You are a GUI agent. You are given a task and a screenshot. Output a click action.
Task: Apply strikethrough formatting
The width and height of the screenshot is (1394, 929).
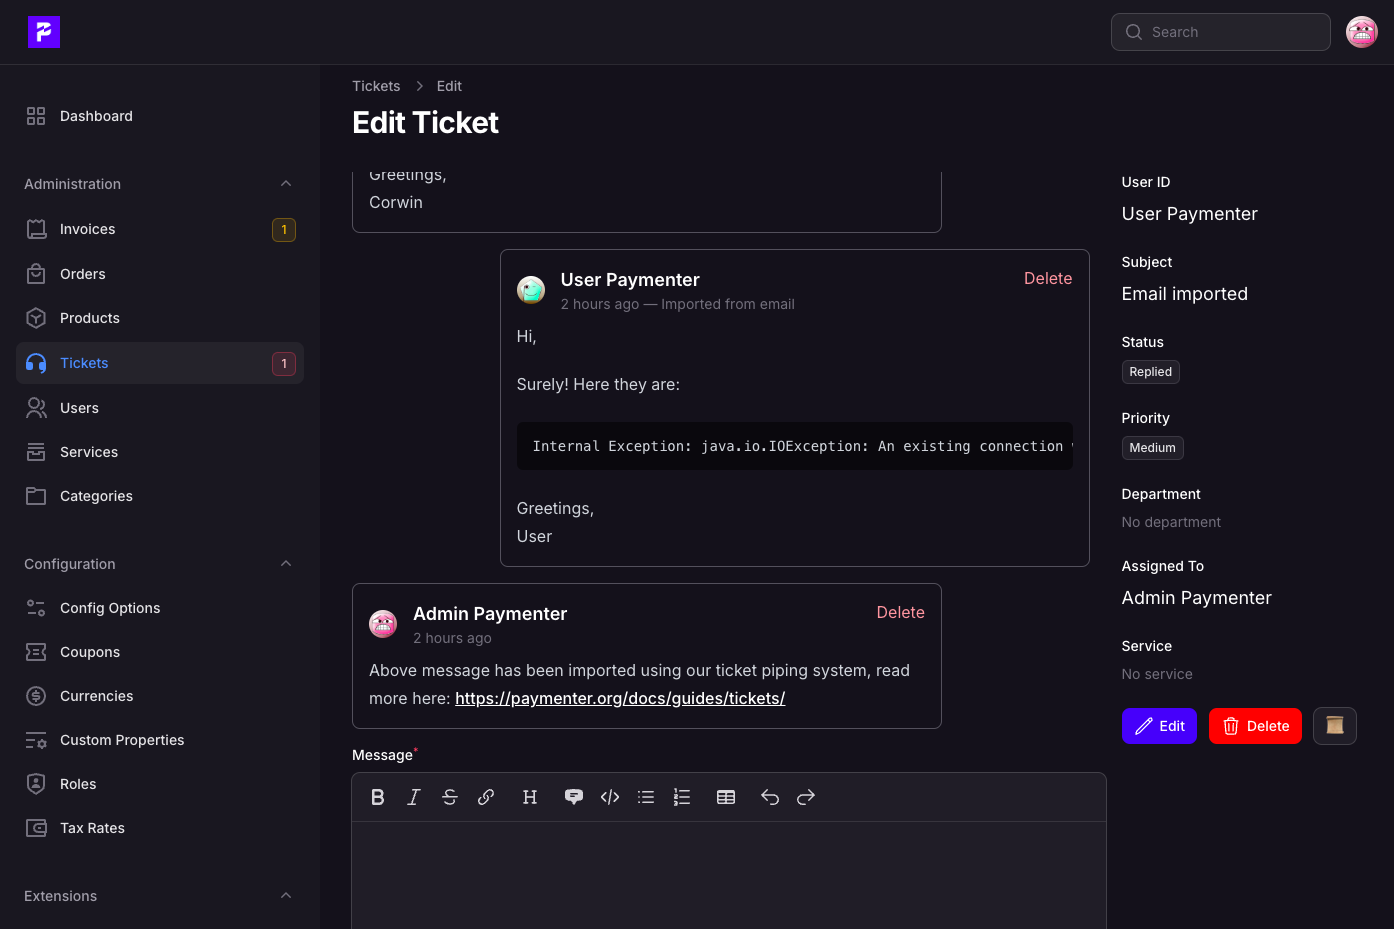coord(450,797)
